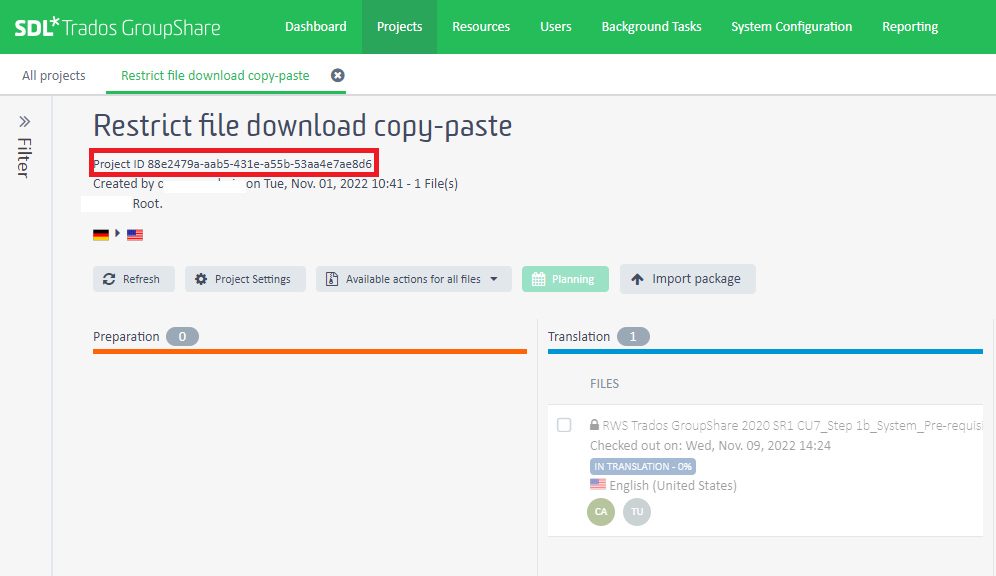
Task: Switch to the All projects tab
Action: click(53, 76)
